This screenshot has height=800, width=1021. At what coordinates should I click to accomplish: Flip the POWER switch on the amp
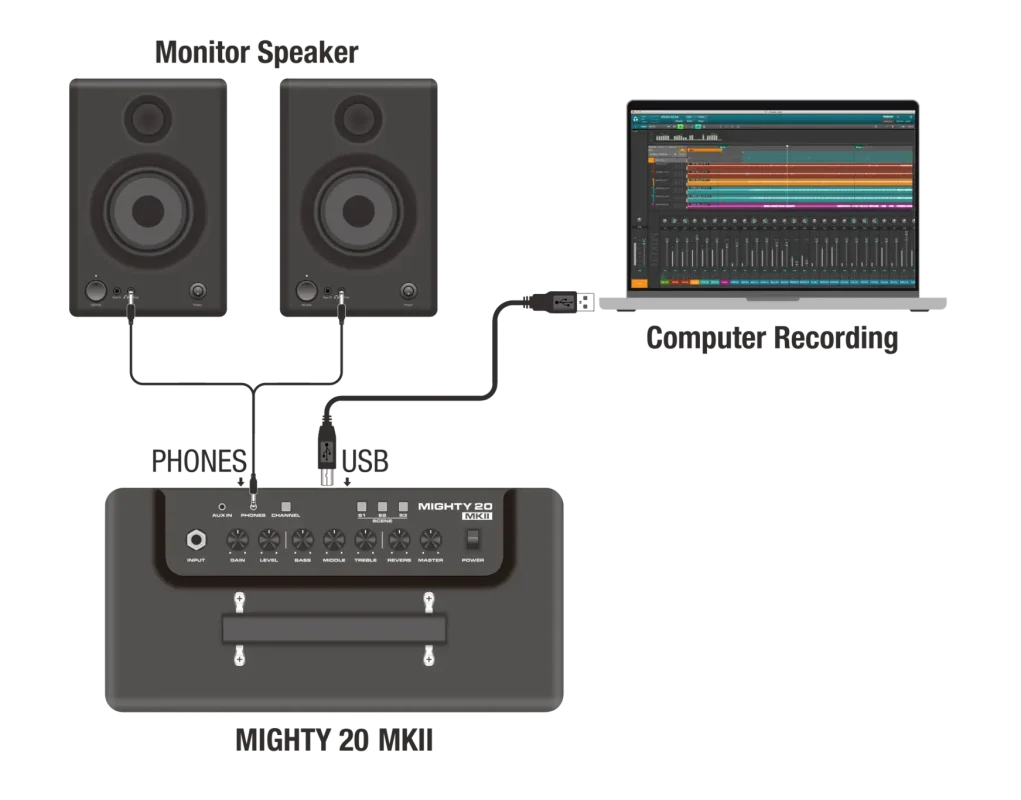click(x=472, y=539)
